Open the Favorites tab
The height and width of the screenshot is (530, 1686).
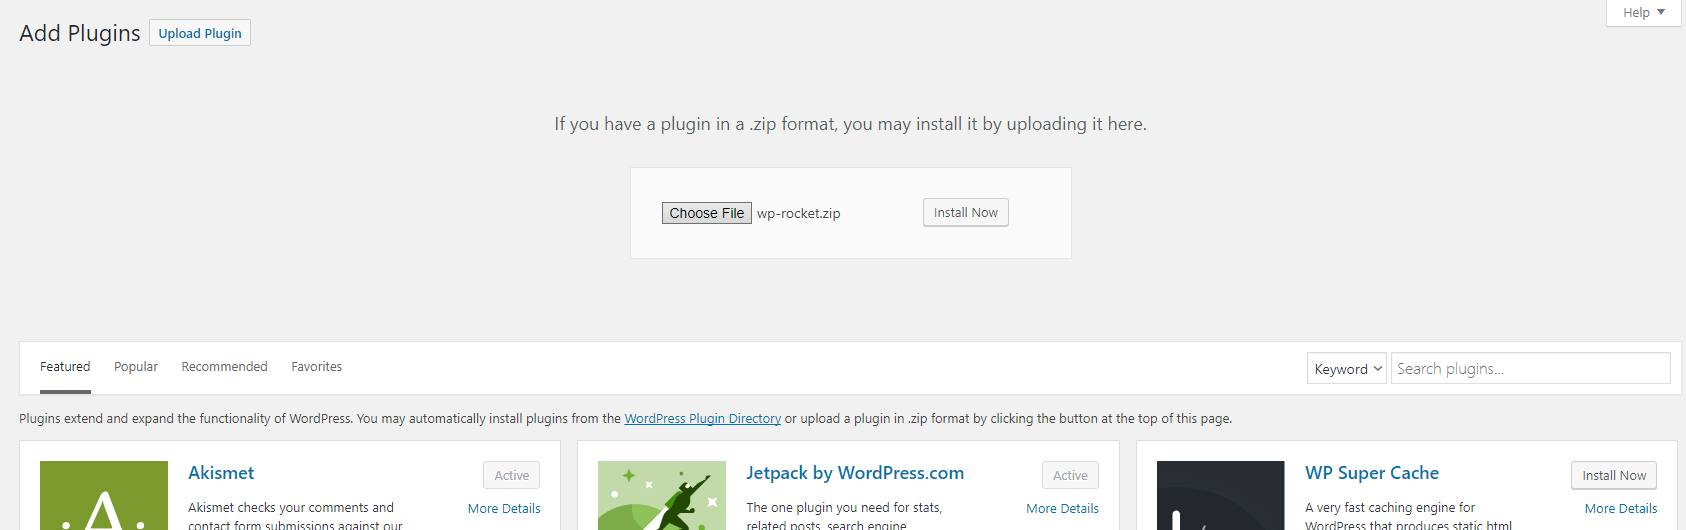coord(317,367)
